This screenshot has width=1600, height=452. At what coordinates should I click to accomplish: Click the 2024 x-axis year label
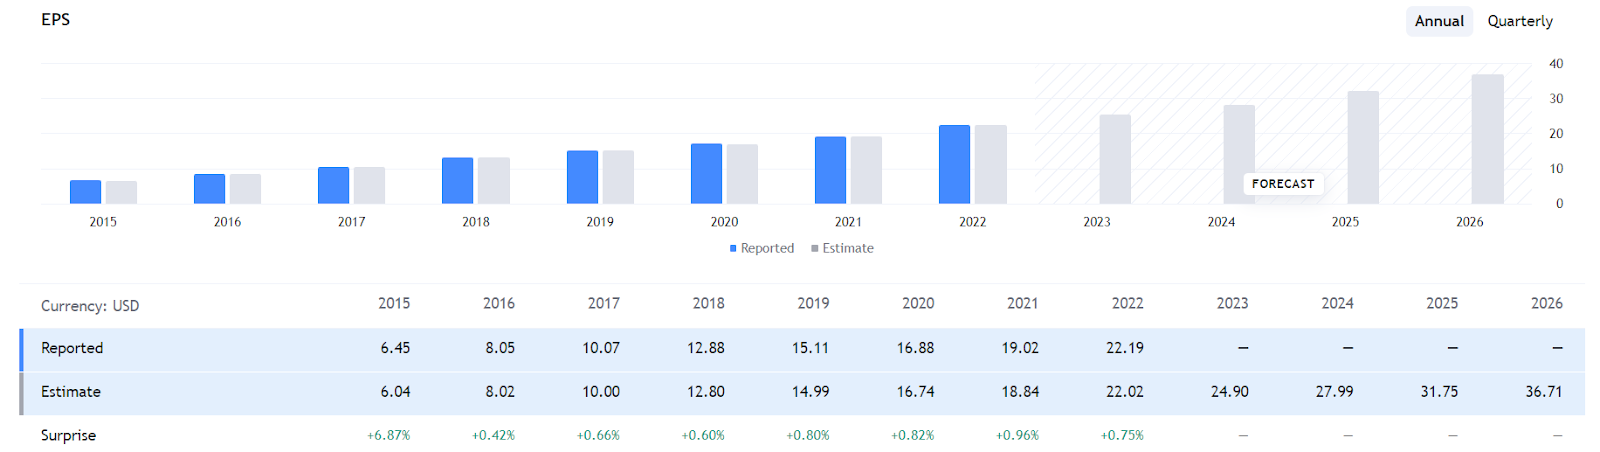[1221, 222]
